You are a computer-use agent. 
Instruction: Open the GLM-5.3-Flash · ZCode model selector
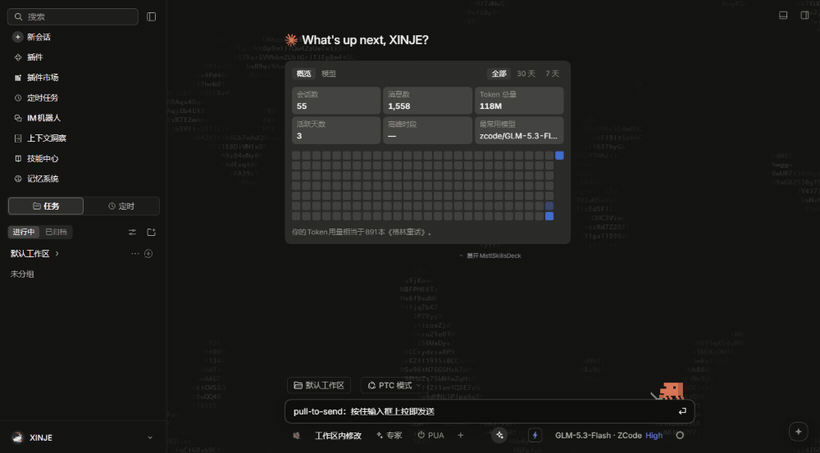(598, 435)
